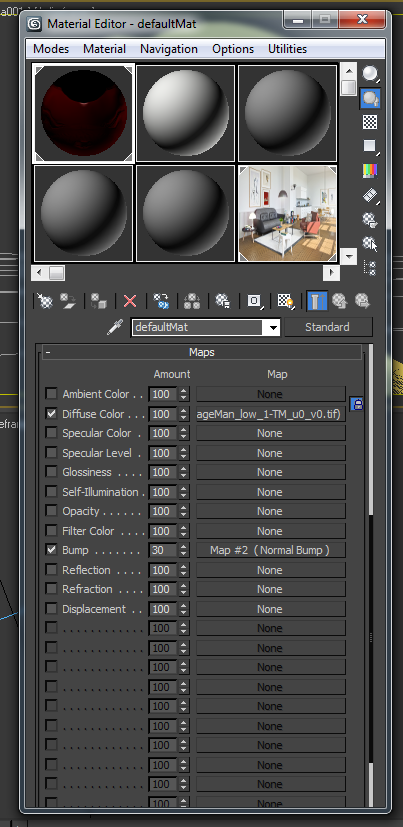Image resolution: width=403 pixels, height=827 pixels.
Task: Click the Put Material to Scene icon
Action: 68,301
